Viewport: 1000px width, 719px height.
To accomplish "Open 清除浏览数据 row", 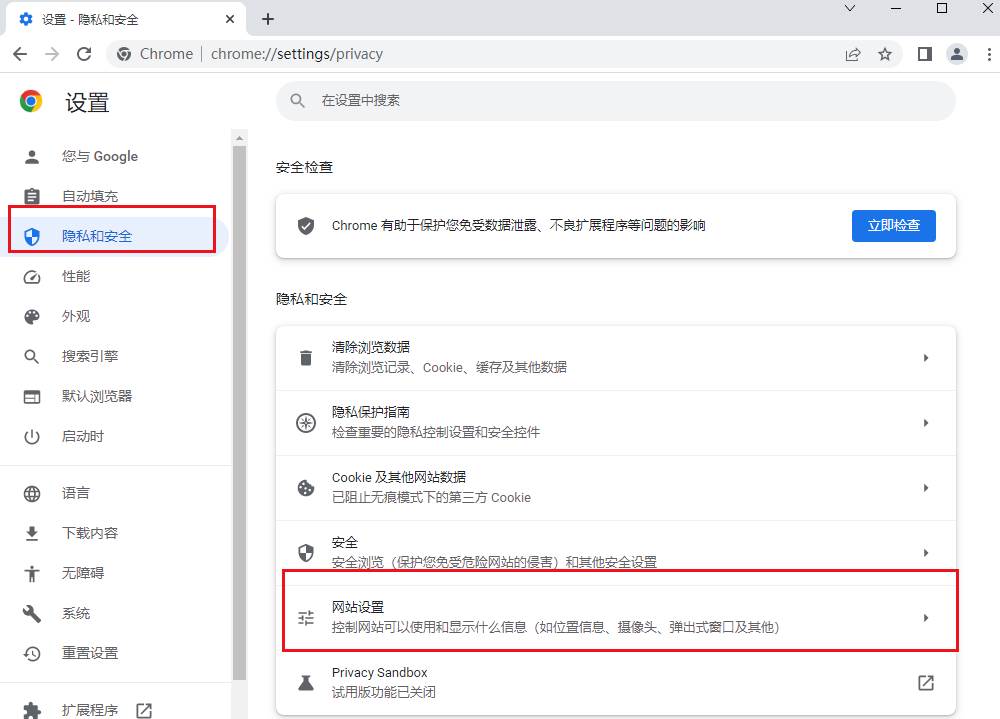I will pos(616,358).
